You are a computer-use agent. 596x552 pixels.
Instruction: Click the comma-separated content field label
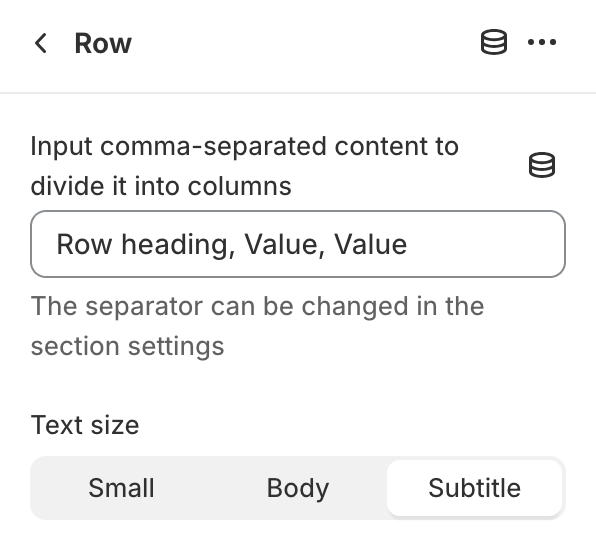(244, 166)
